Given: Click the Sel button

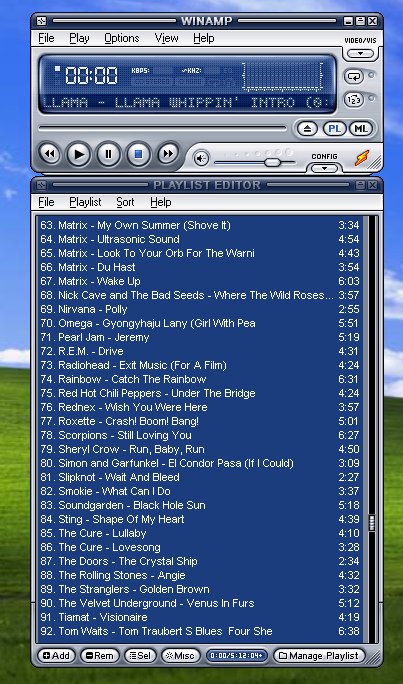Looking at the screenshot, I should click(140, 655).
